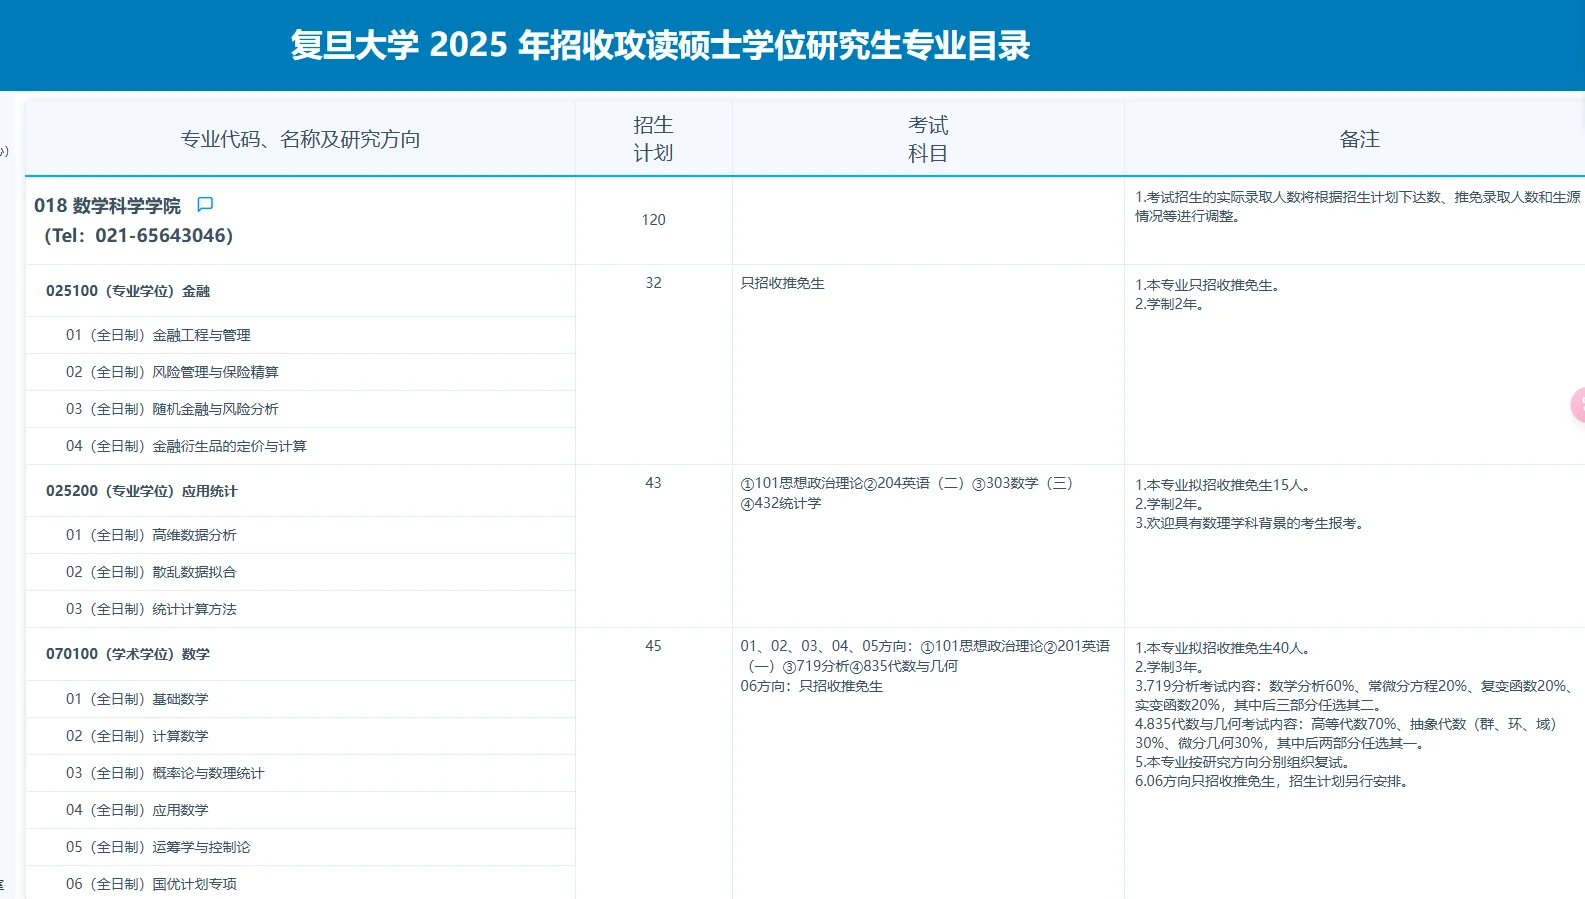
Task: Select direction 01（全日制）基础数学
Action: coord(300,699)
